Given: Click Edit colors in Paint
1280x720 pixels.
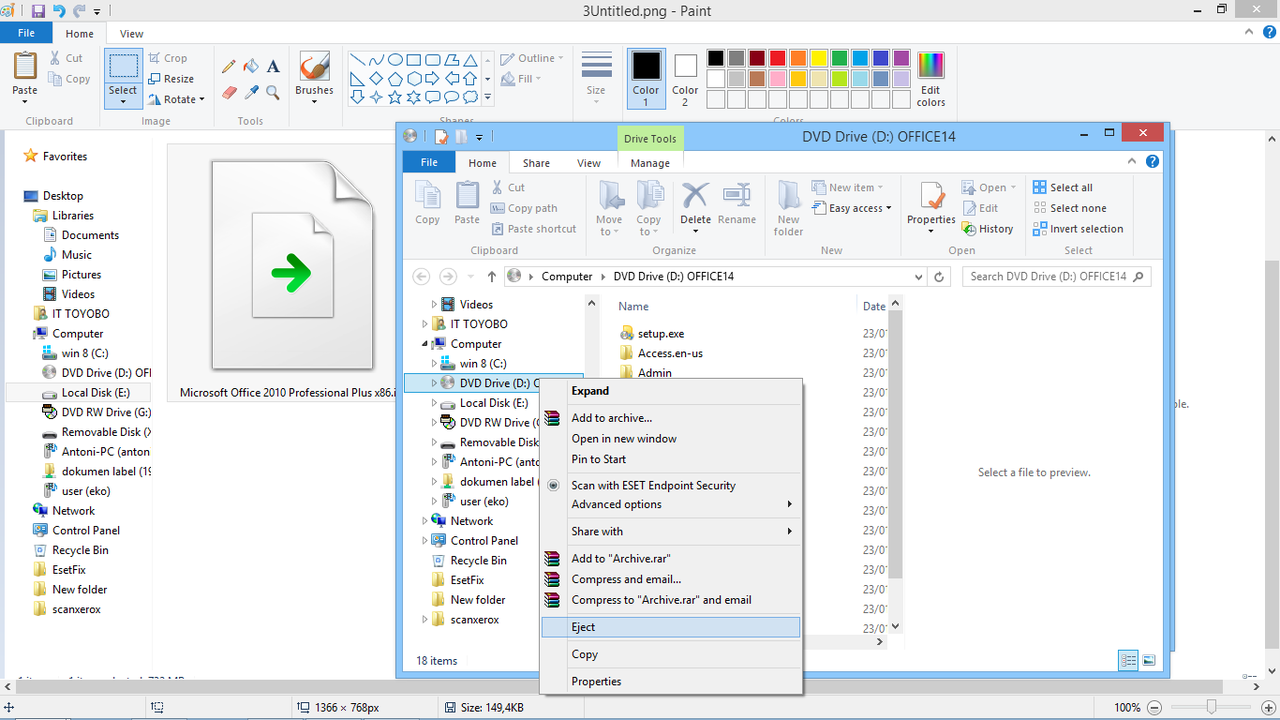Looking at the screenshot, I should 931,79.
